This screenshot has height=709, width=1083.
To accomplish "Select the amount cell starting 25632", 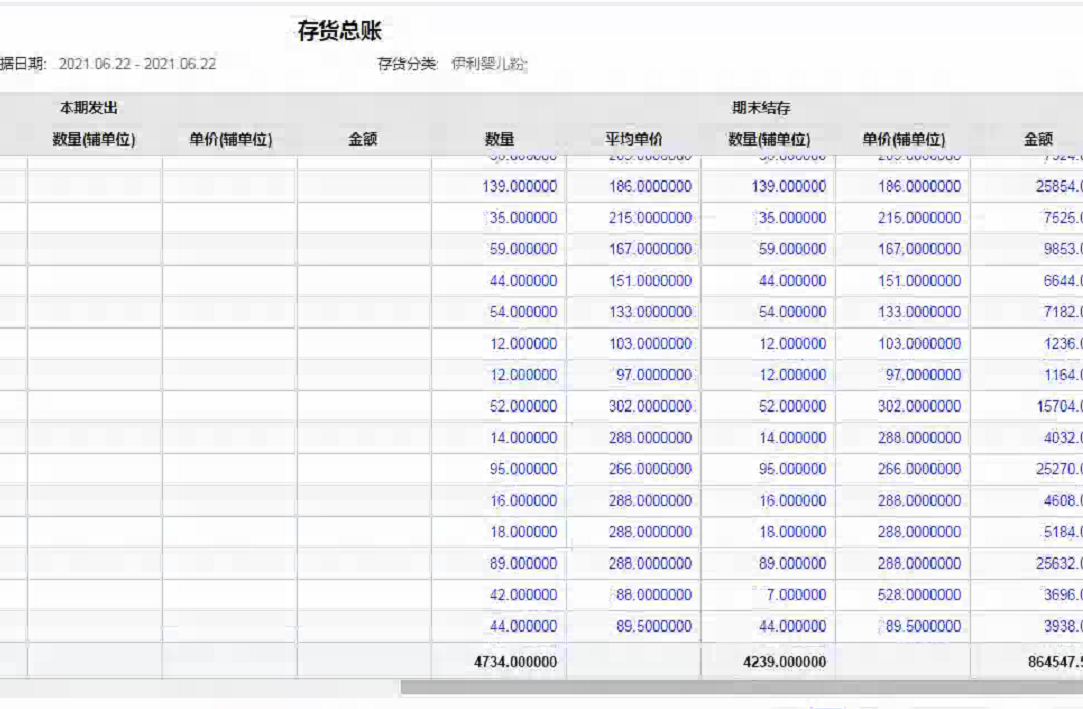I will pyautogui.click(x=1059, y=563).
